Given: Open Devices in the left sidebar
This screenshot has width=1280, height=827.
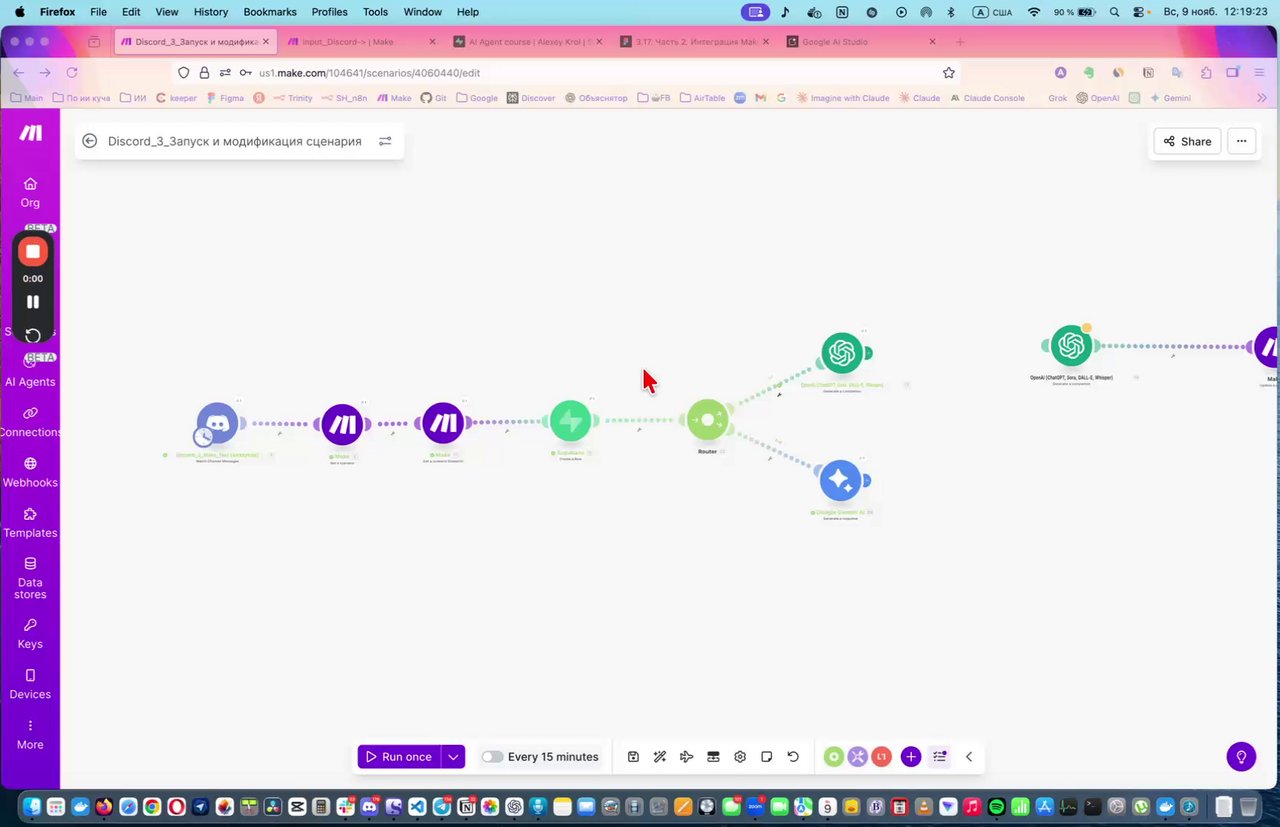Looking at the screenshot, I should [x=30, y=684].
